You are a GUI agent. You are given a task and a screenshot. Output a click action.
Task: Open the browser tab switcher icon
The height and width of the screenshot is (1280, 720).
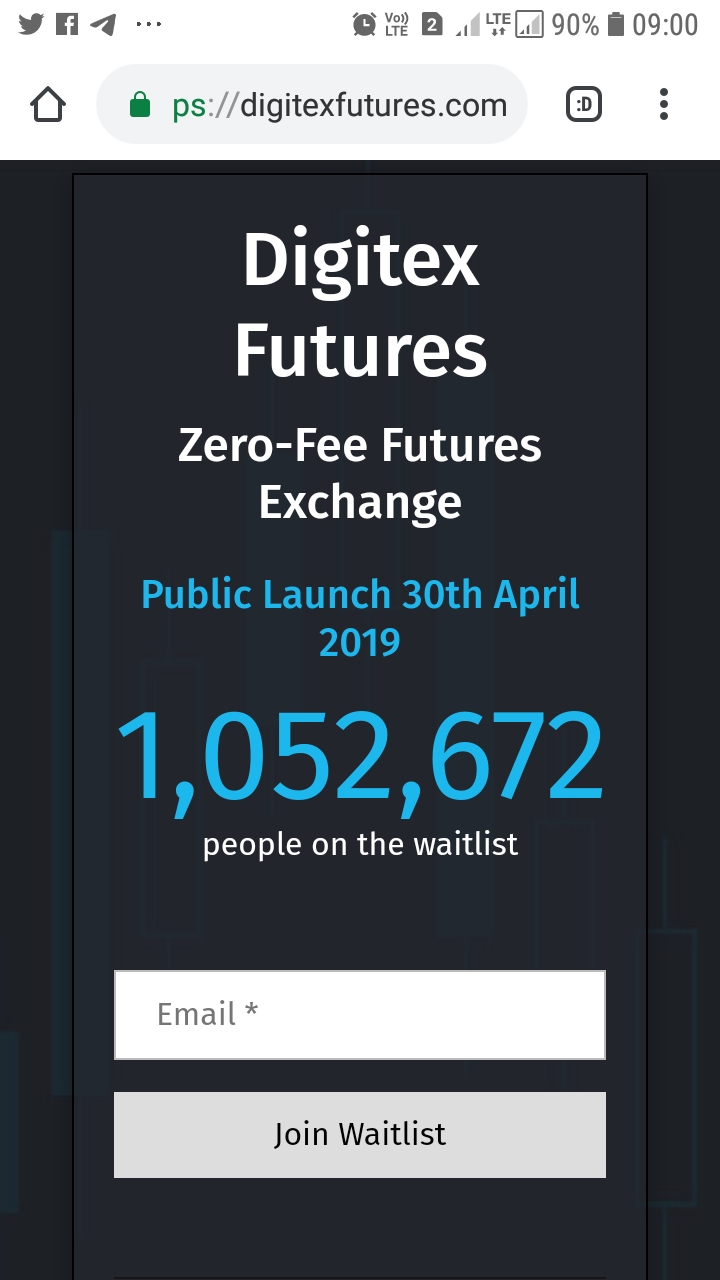(584, 104)
